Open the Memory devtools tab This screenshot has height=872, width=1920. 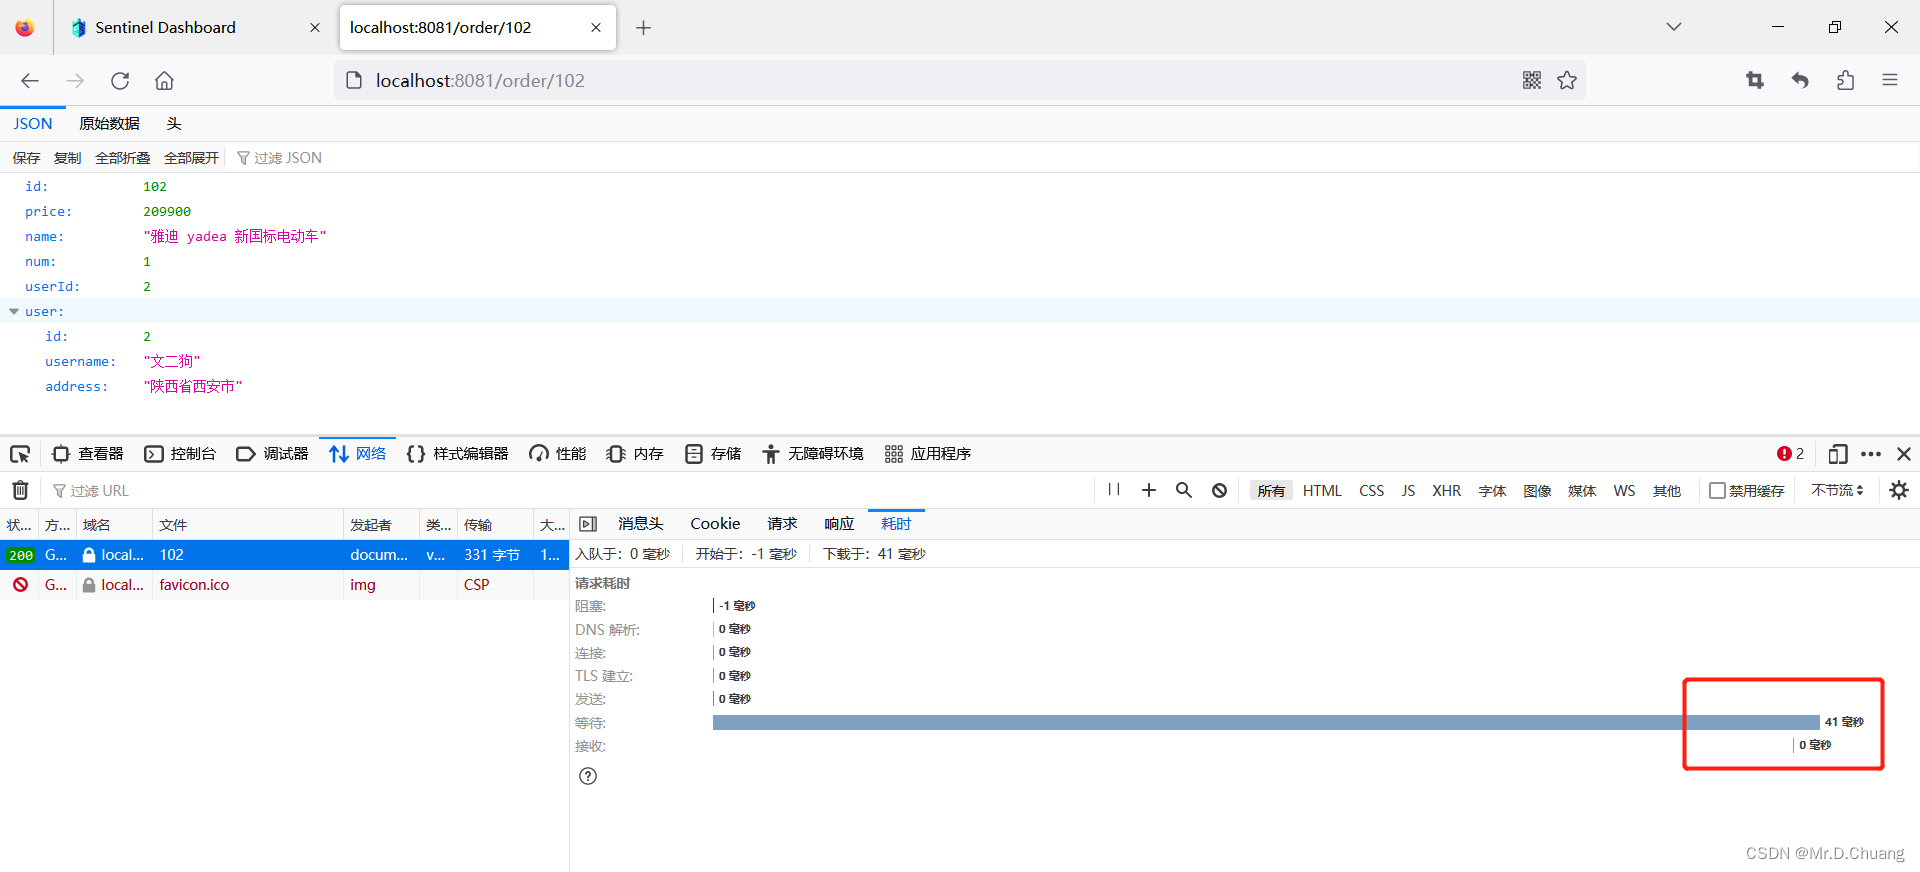(635, 454)
